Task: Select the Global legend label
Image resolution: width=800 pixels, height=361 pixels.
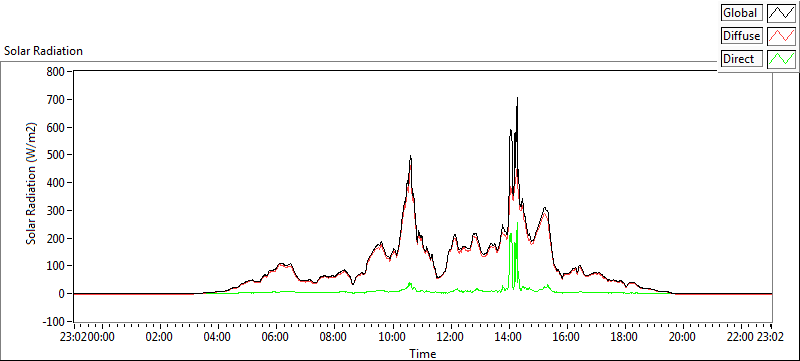Action: click(x=742, y=12)
